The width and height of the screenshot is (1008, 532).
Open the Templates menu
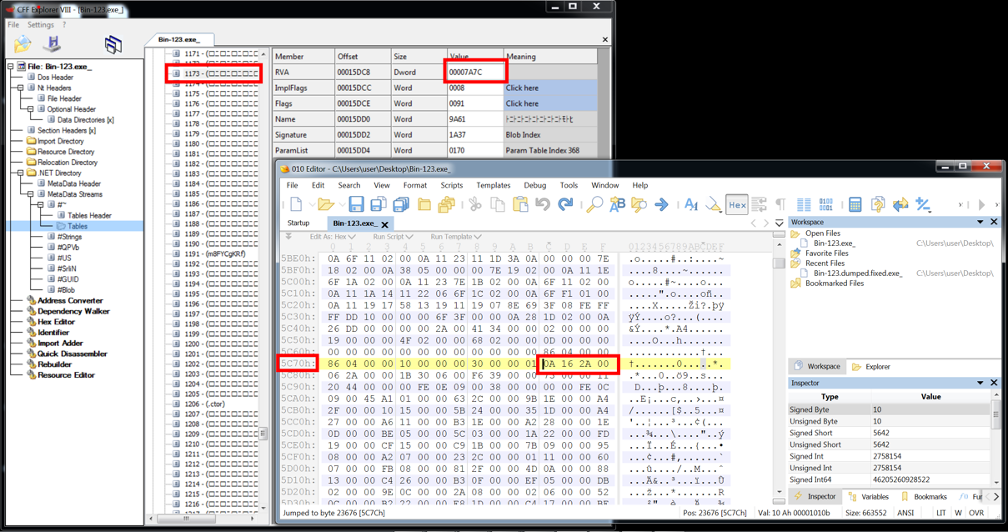(x=493, y=185)
